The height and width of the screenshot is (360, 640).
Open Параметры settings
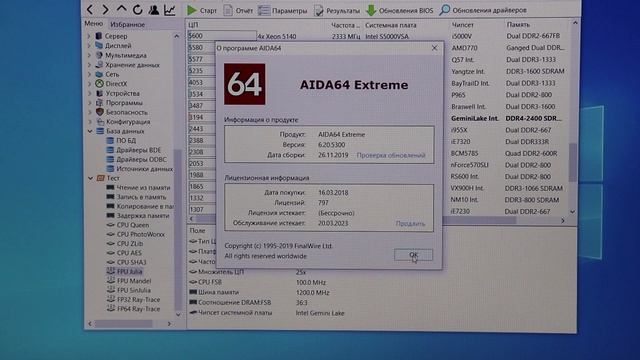282,11
